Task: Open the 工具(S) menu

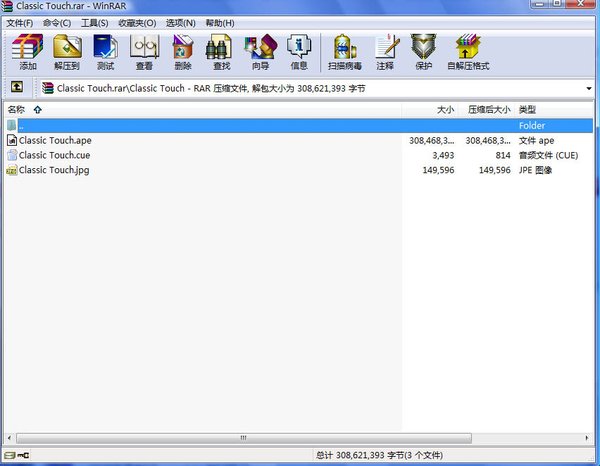Action: tap(95, 23)
